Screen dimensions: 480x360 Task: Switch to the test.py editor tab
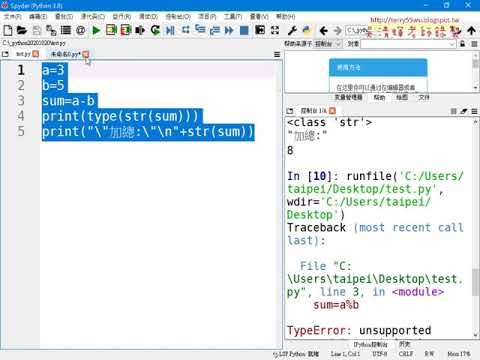[23, 54]
